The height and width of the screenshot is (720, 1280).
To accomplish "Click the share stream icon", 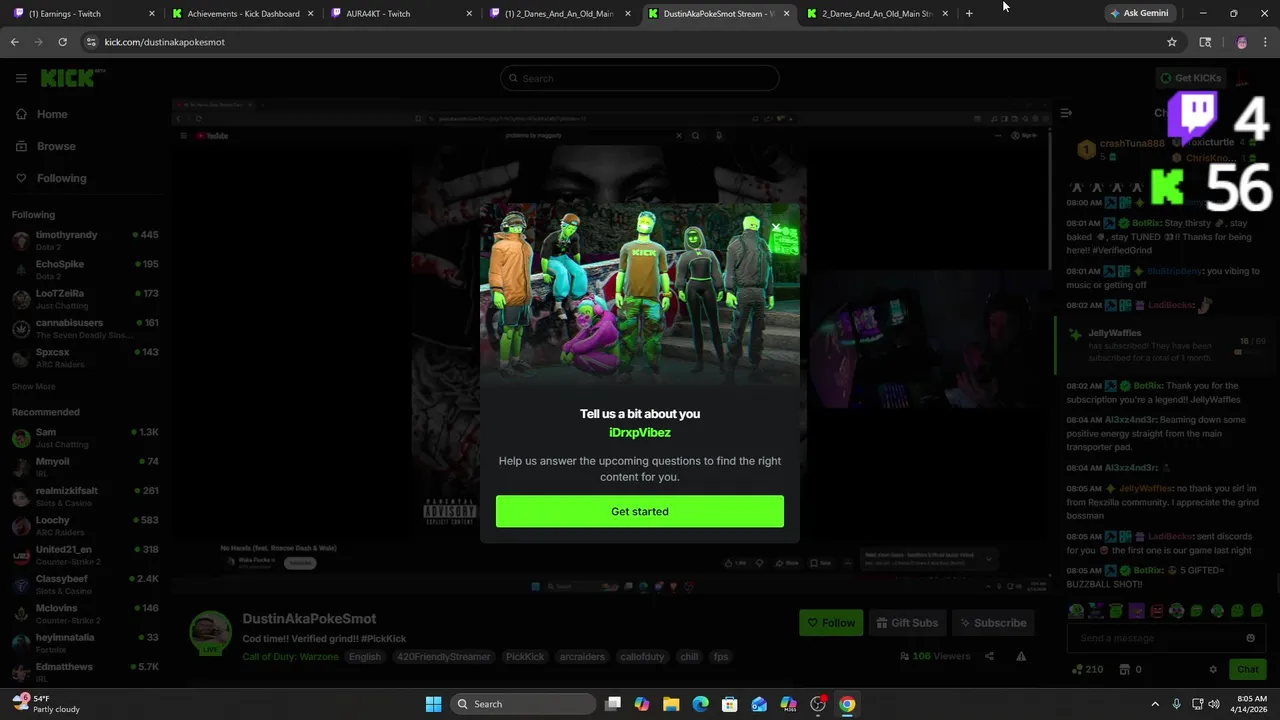I will (989, 656).
